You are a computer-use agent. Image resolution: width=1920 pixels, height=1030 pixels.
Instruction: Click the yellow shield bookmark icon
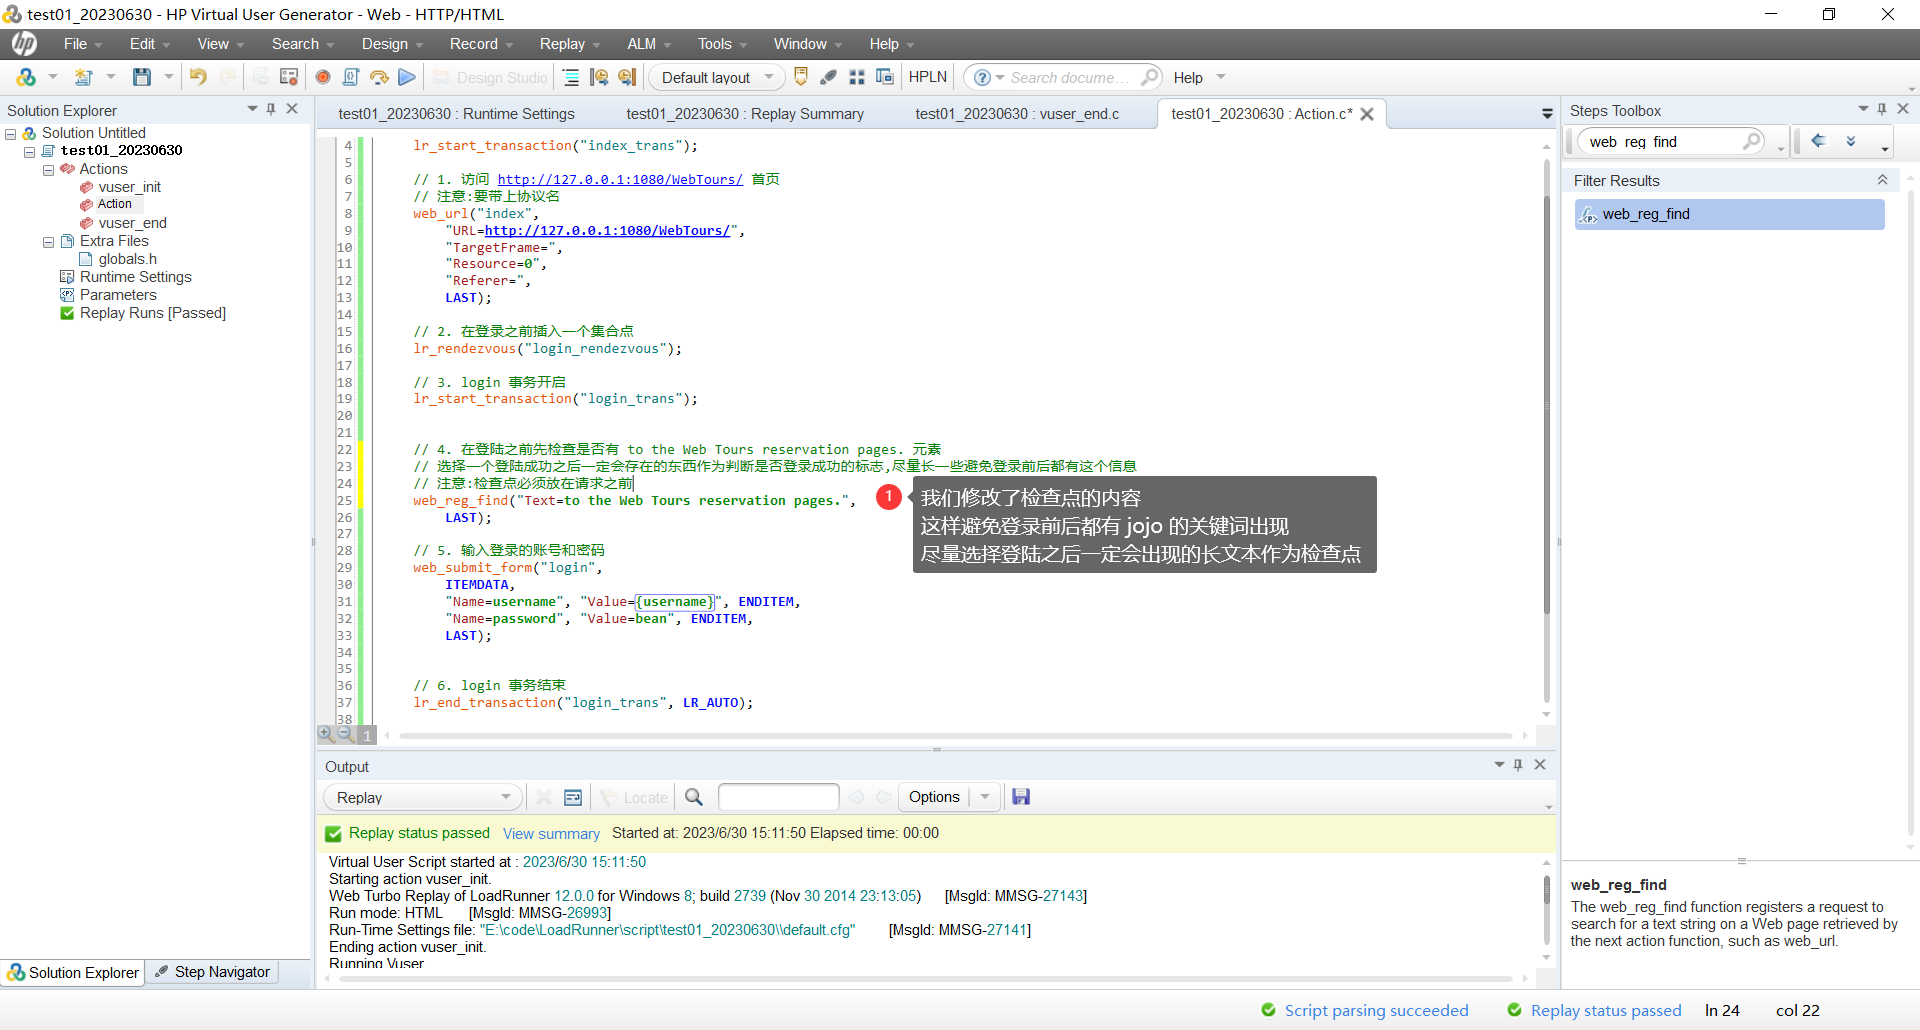pos(801,77)
